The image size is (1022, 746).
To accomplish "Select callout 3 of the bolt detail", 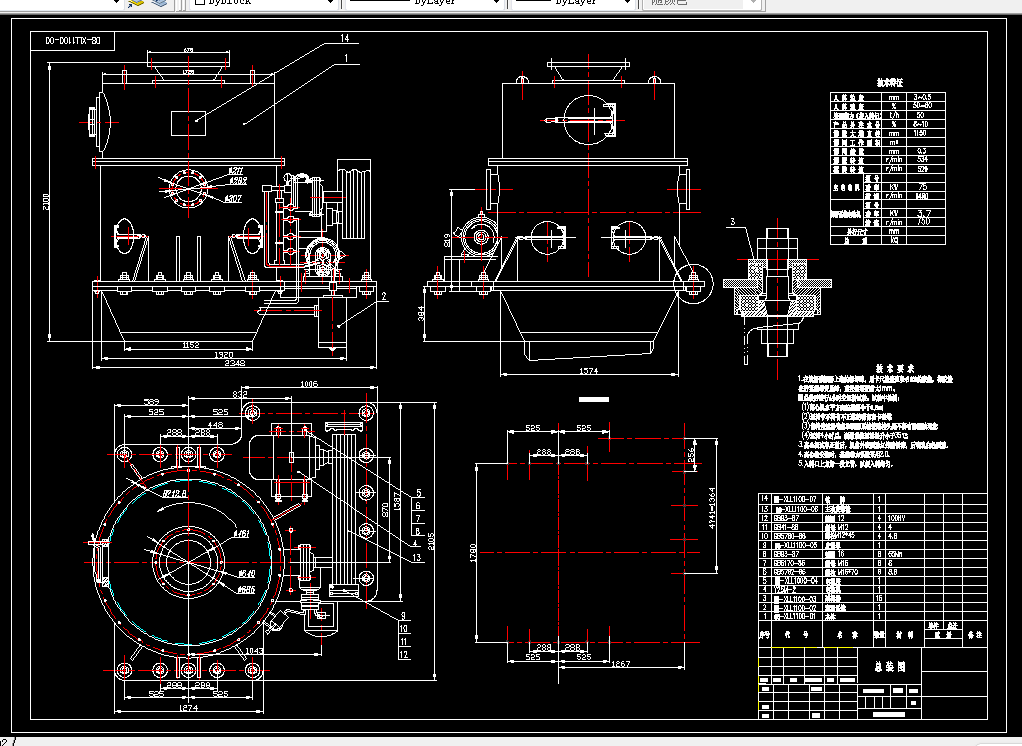I will (x=733, y=222).
